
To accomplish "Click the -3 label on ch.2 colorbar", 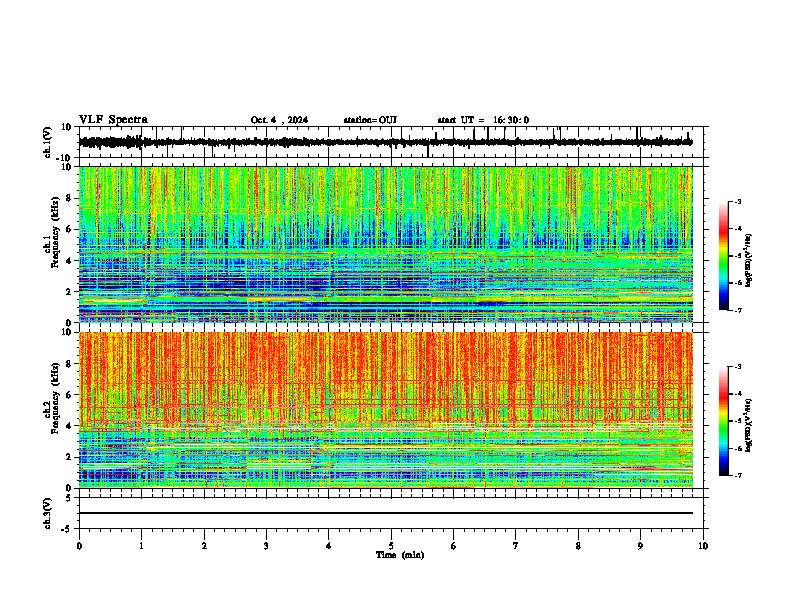I will point(737,367).
